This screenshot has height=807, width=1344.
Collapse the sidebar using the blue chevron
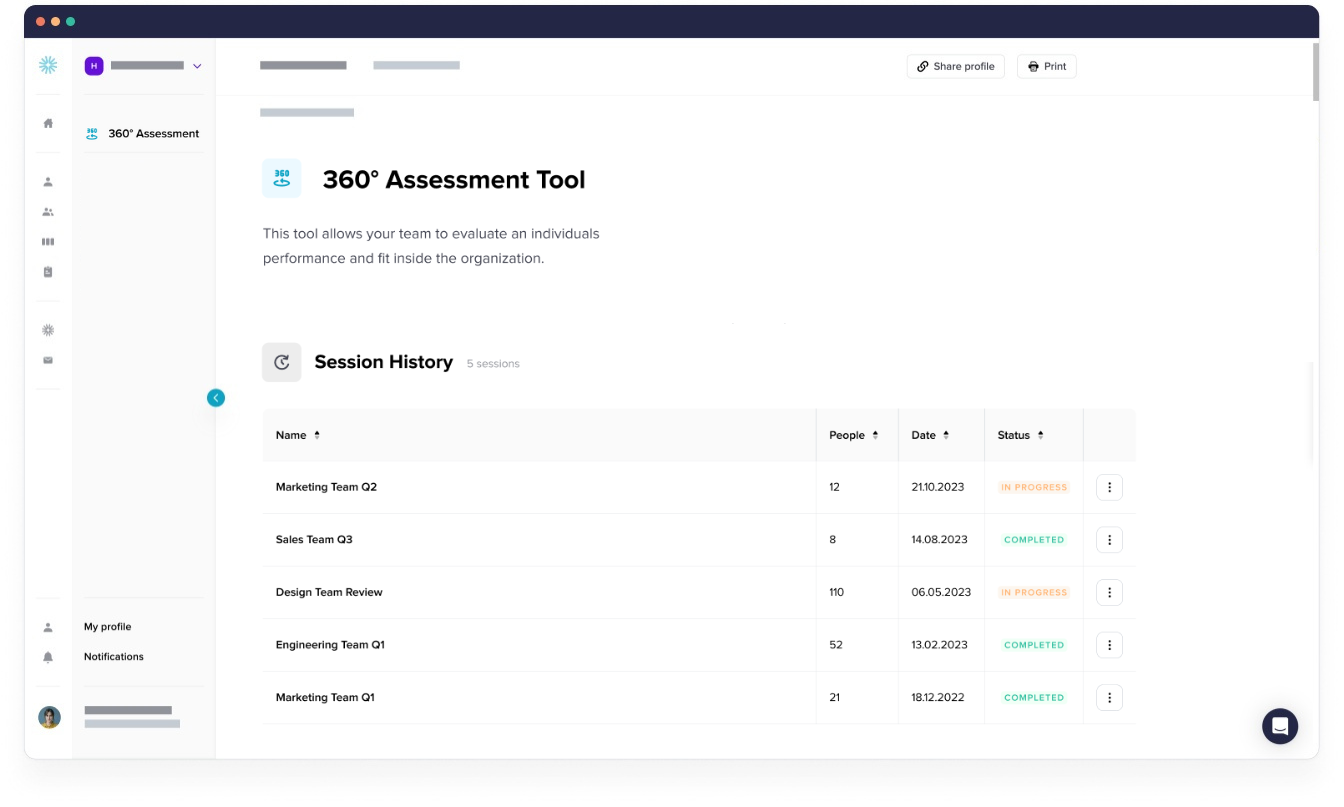(x=216, y=398)
